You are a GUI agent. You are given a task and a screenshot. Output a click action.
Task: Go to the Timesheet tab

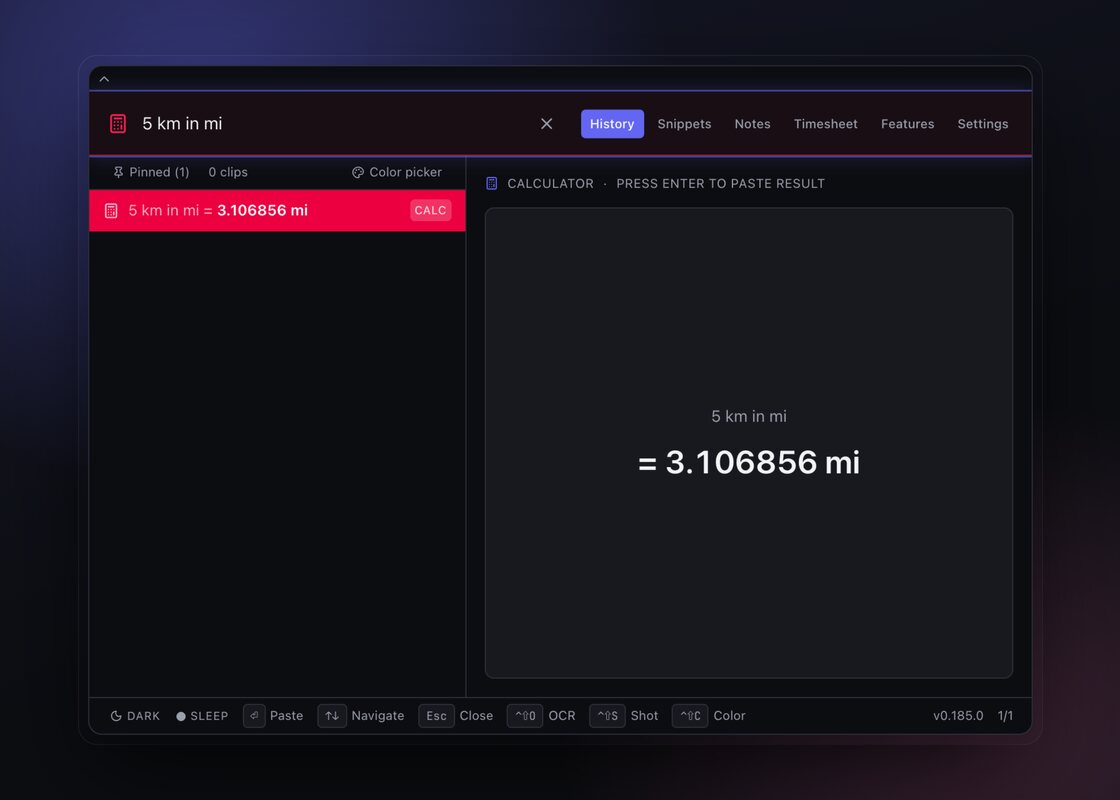(x=826, y=124)
